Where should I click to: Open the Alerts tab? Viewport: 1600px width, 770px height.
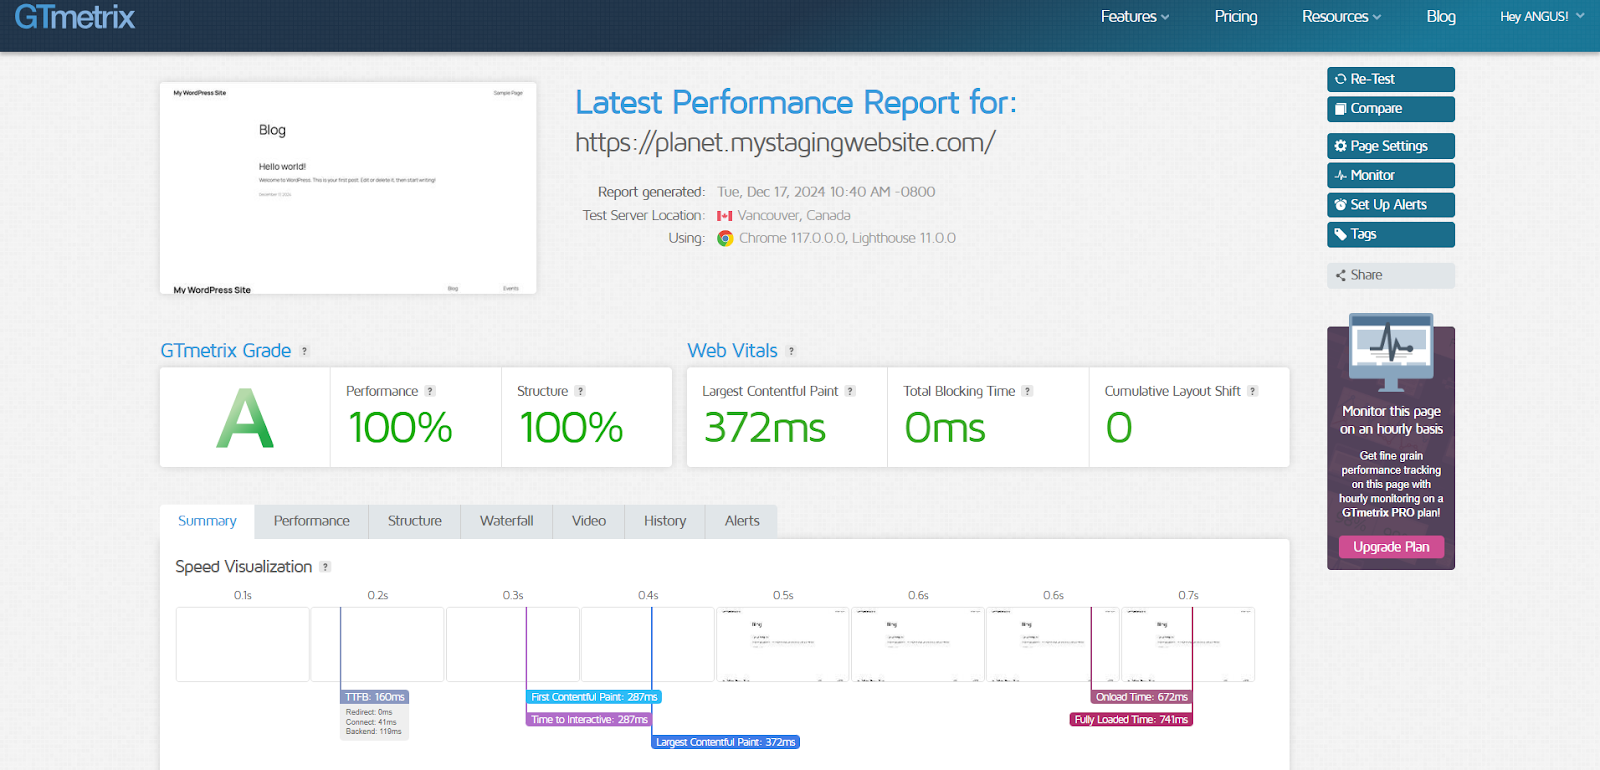pyautogui.click(x=742, y=521)
